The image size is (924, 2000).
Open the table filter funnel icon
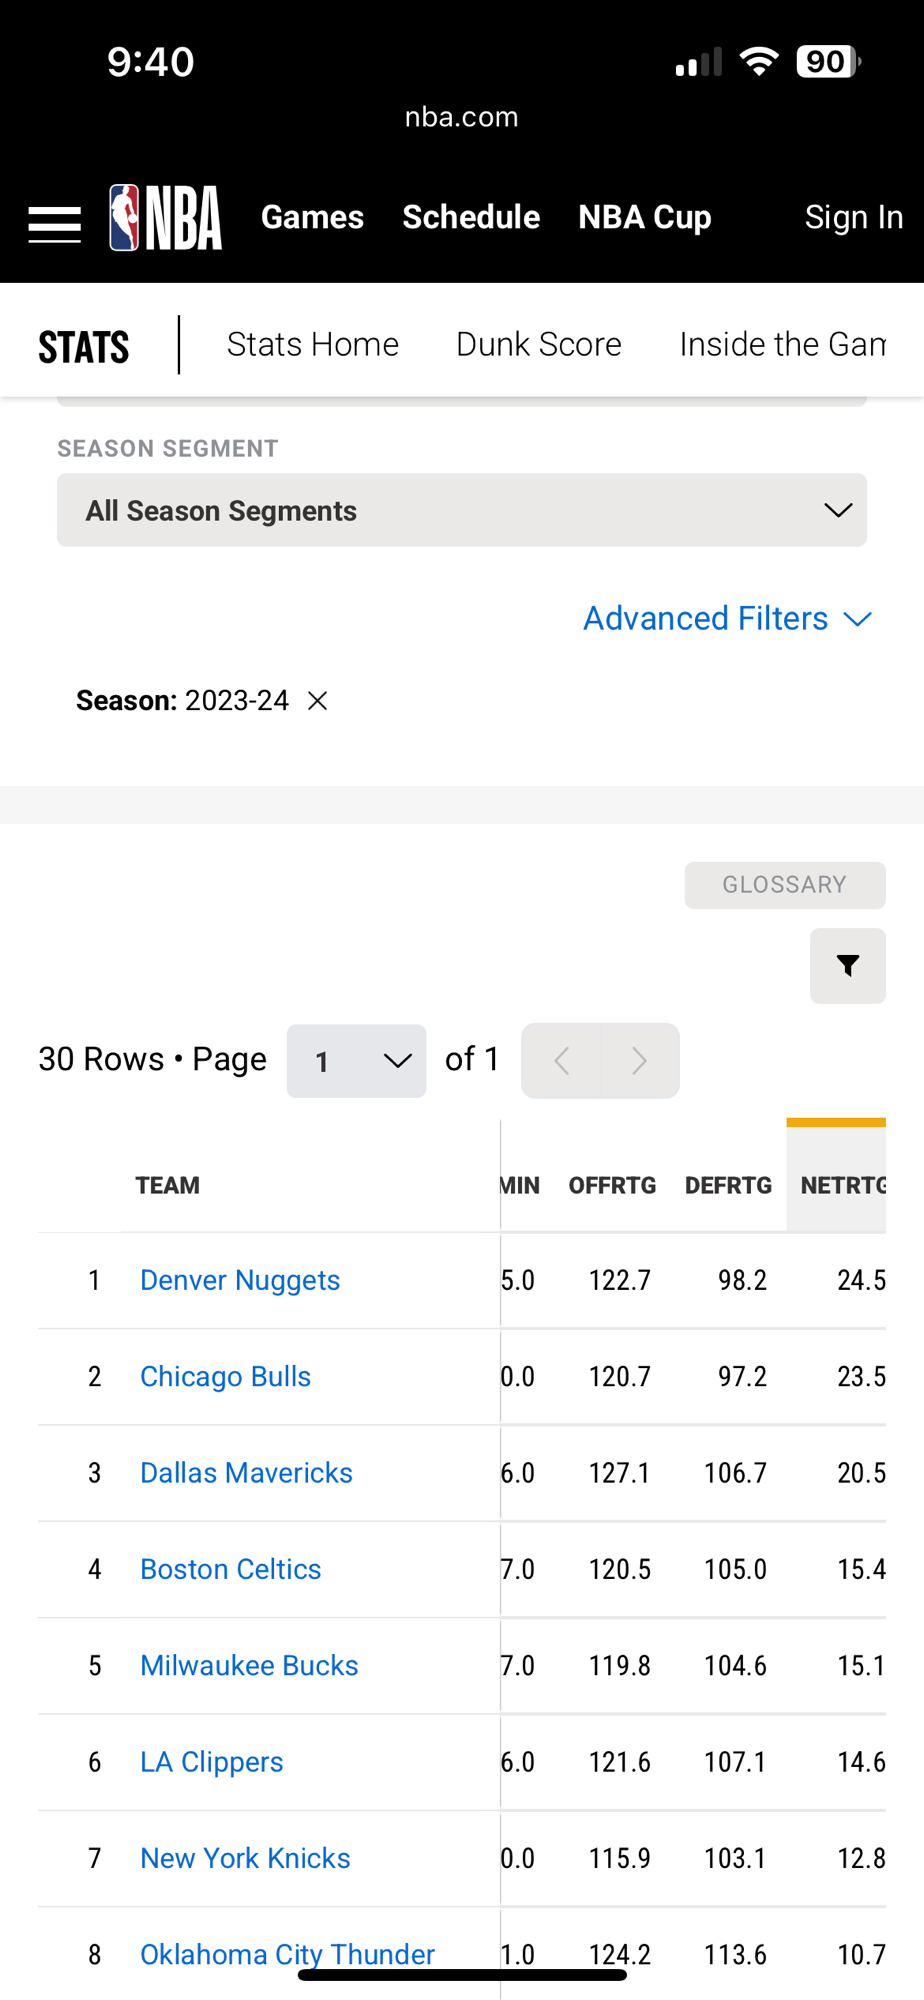click(x=847, y=966)
